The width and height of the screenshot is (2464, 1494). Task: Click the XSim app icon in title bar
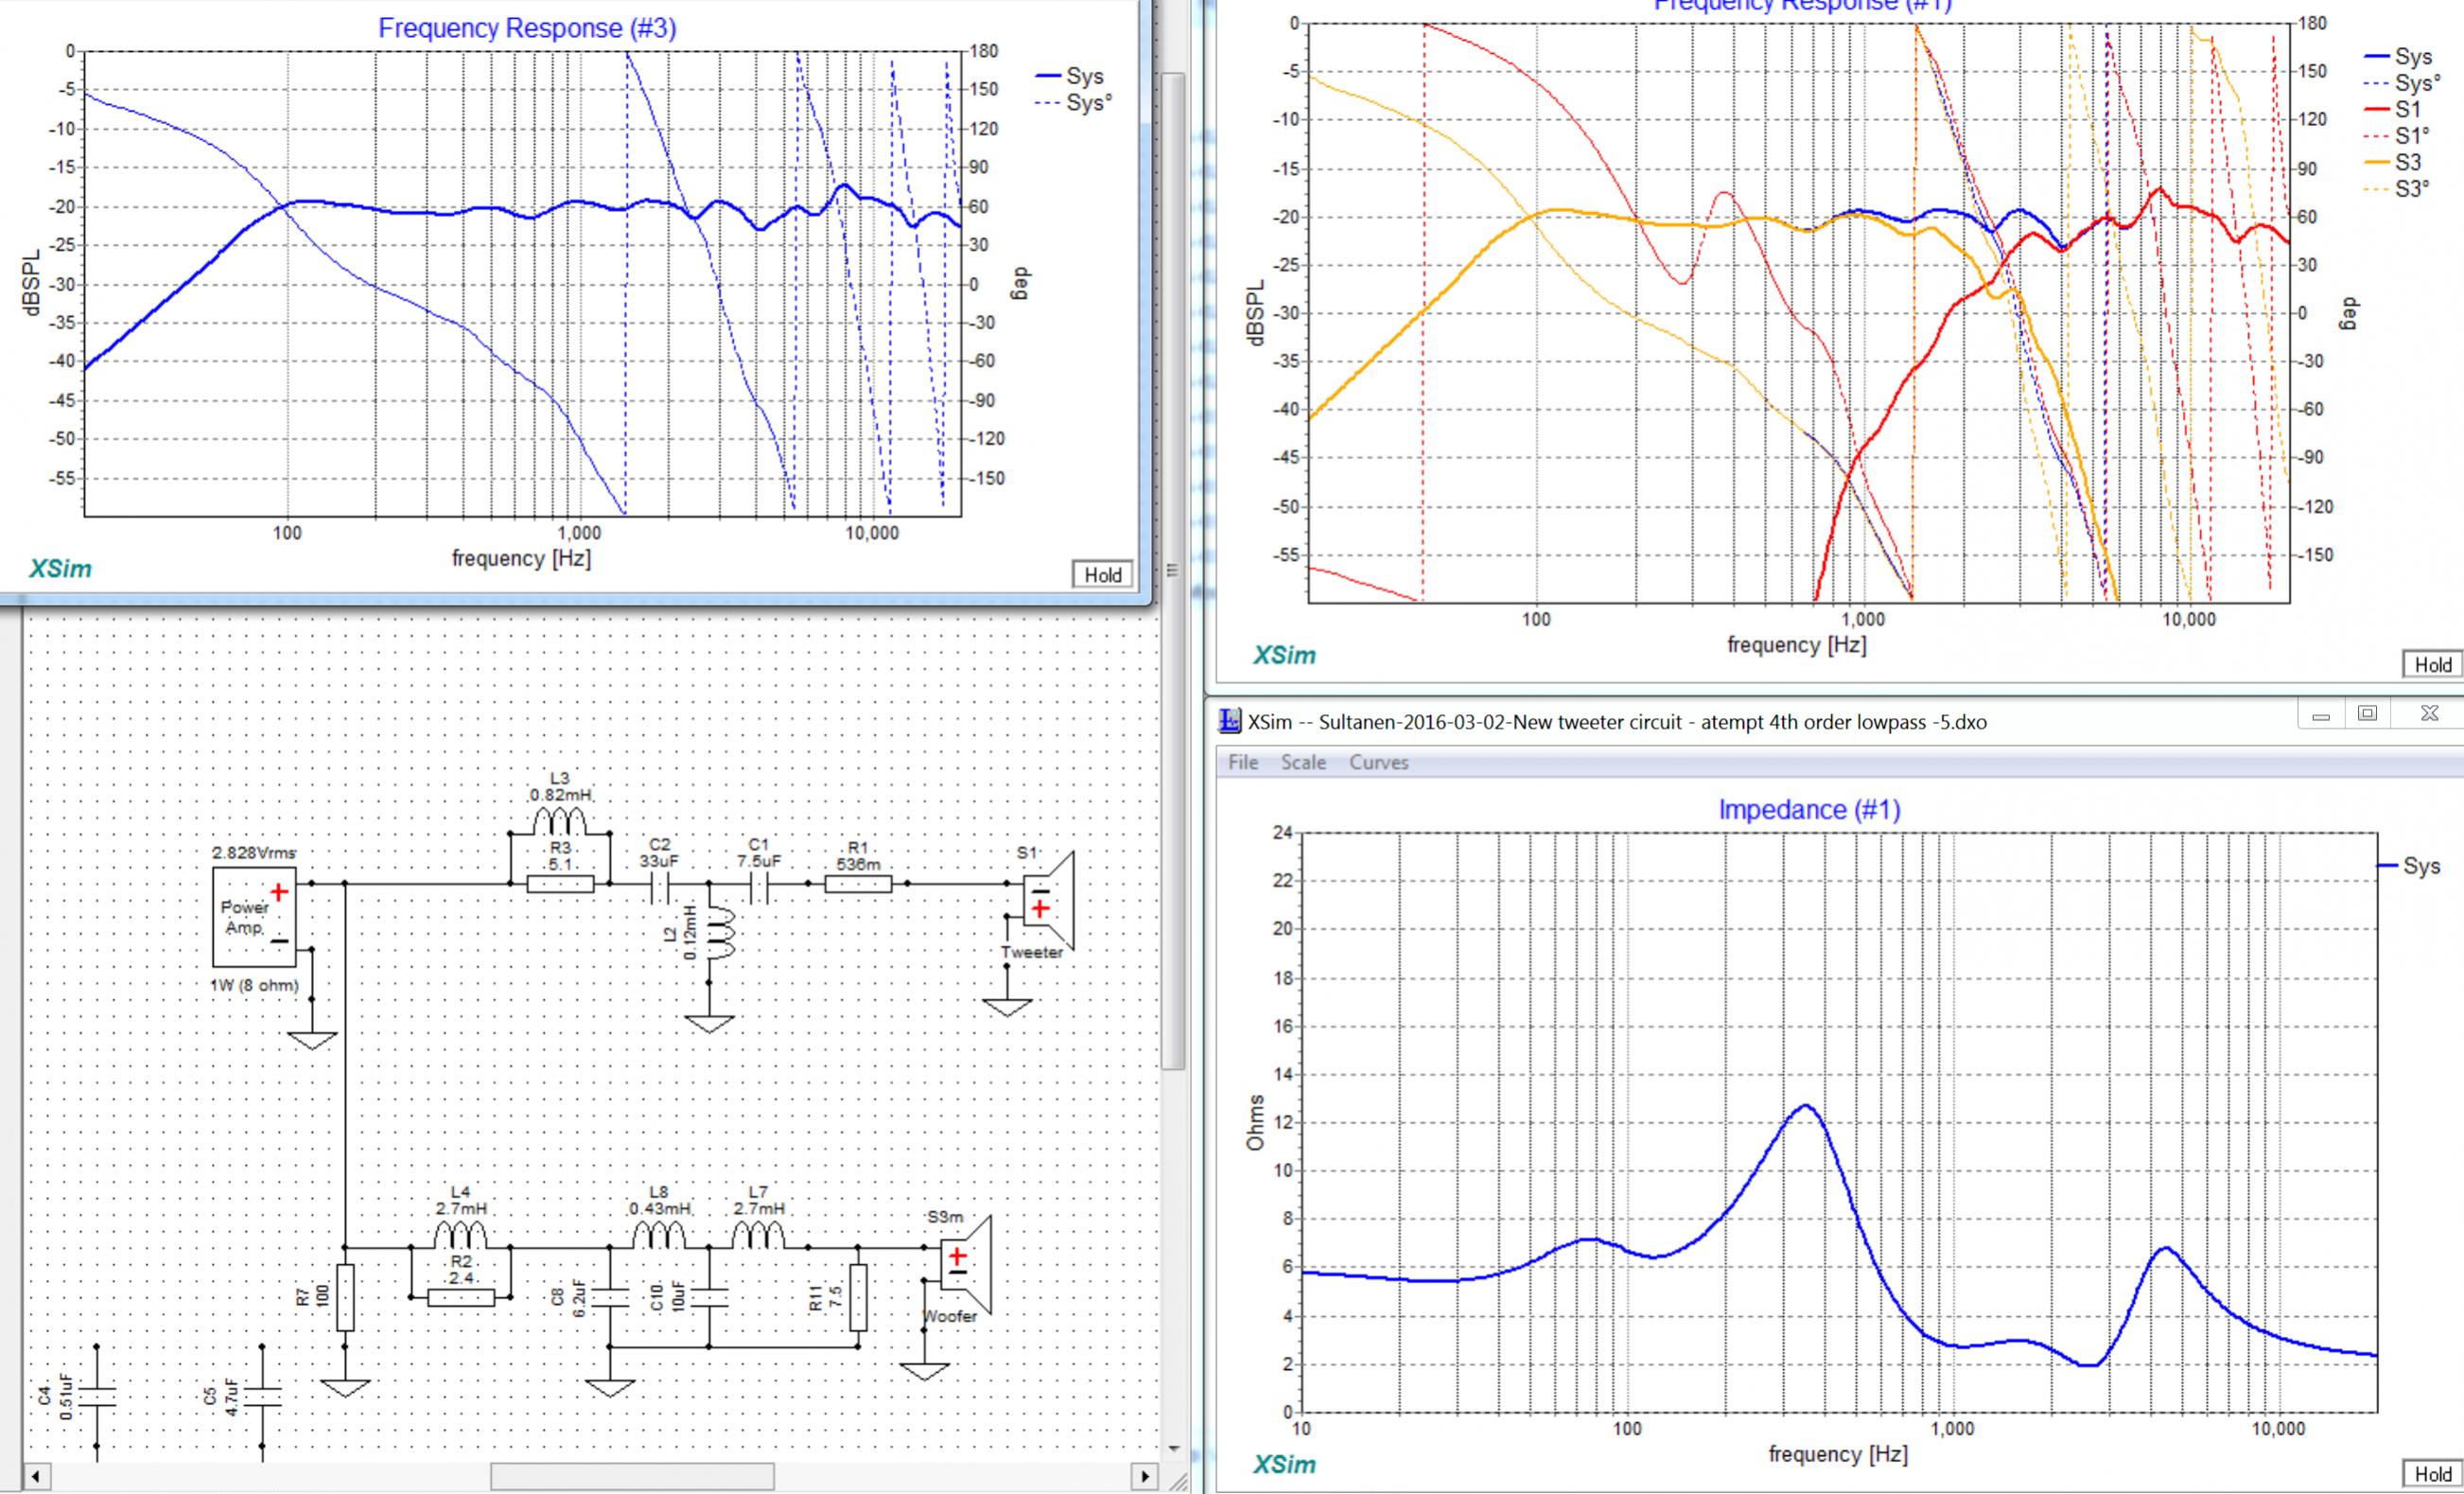coord(1230,721)
